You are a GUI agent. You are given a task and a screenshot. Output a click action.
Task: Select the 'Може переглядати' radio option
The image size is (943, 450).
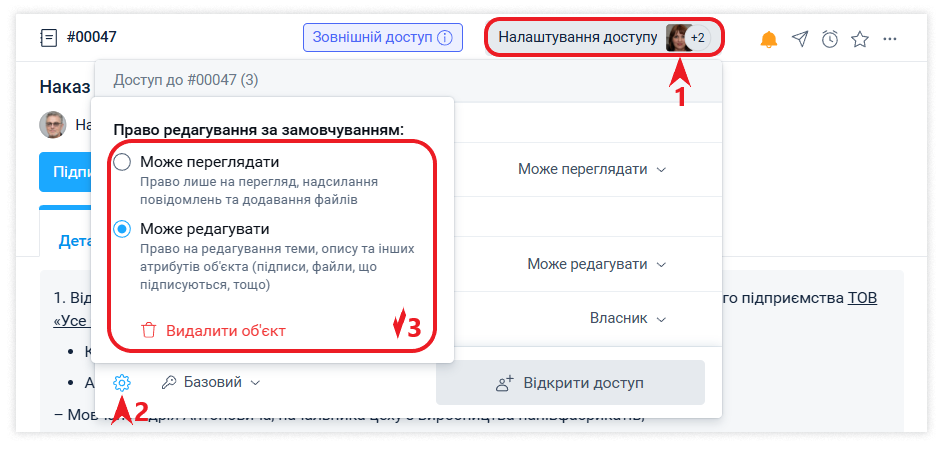pyautogui.click(x=122, y=162)
